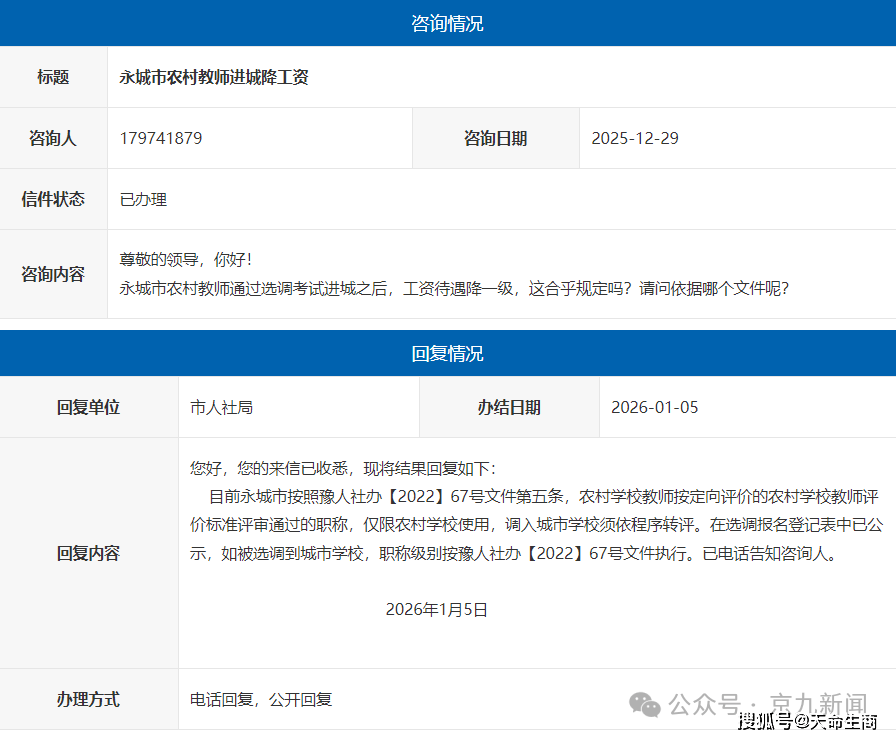Click the 办理方式 row label
The width and height of the screenshot is (896, 740).
click(88, 699)
